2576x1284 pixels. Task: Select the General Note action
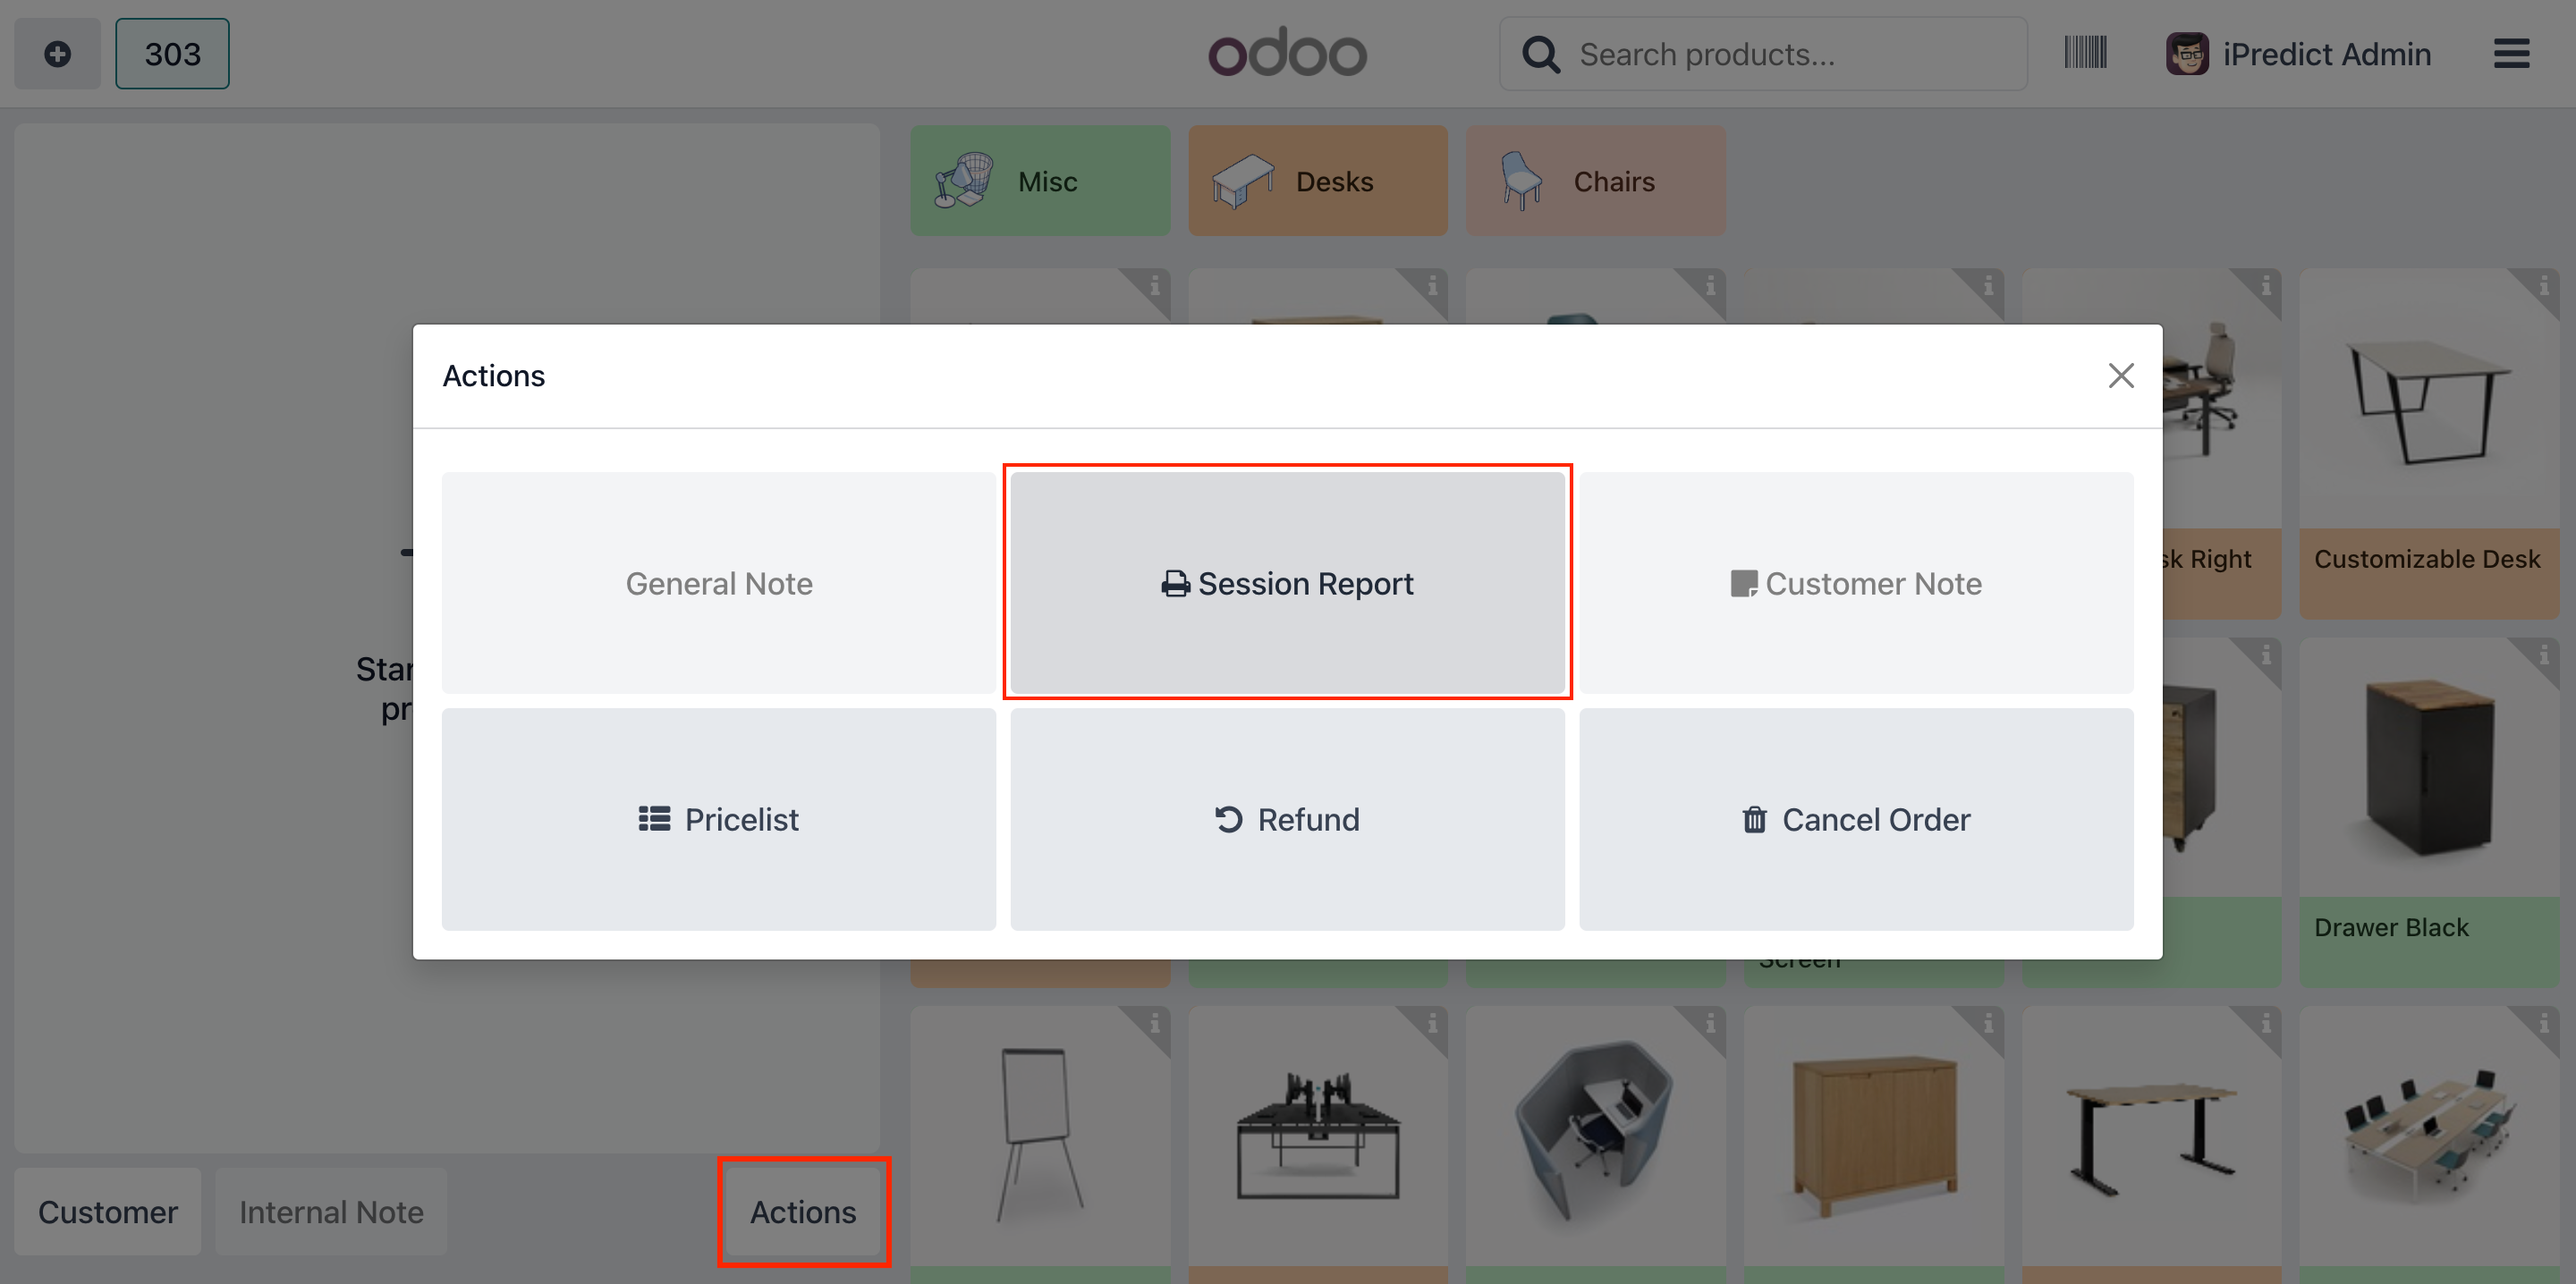point(718,583)
